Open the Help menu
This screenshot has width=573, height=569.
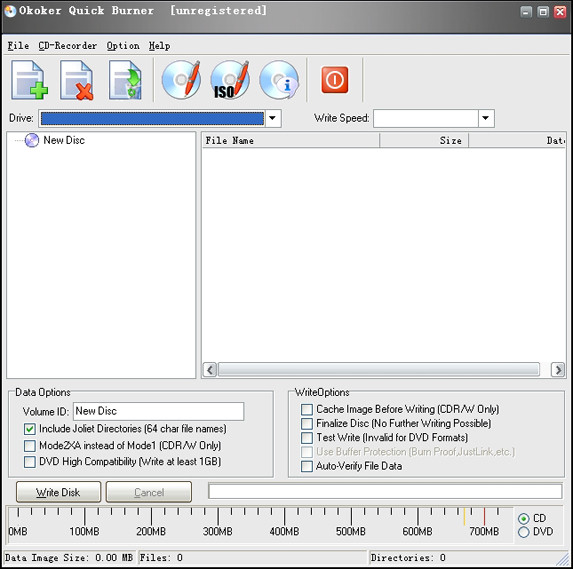click(159, 46)
